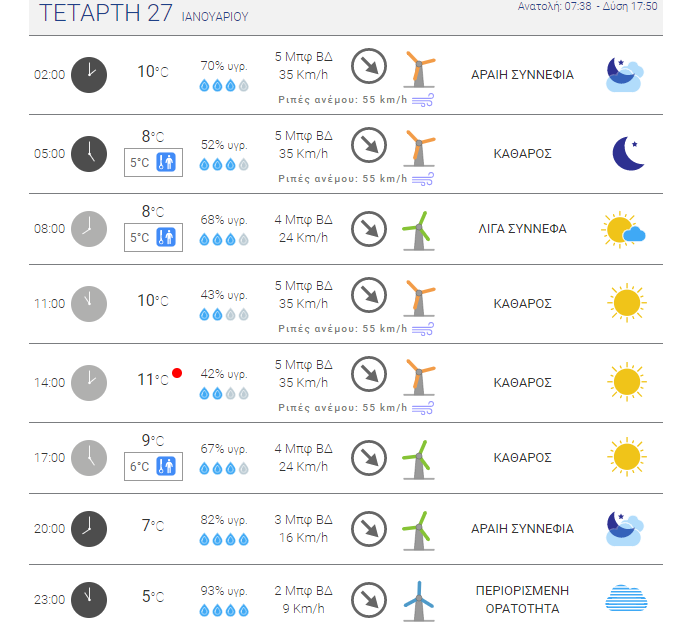
Task: Click the 6°C feels-like box at 17:00
Action: (153, 466)
